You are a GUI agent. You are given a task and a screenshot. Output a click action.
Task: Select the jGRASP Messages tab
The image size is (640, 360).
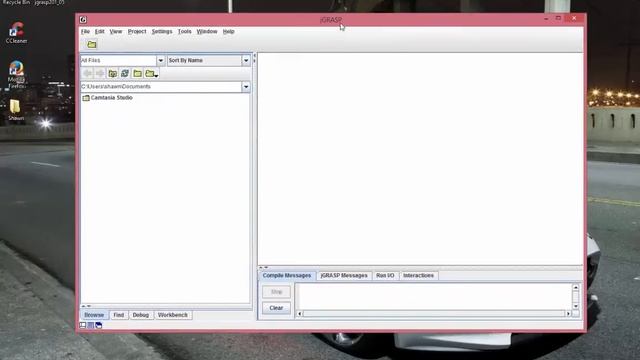[x=344, y=276]
